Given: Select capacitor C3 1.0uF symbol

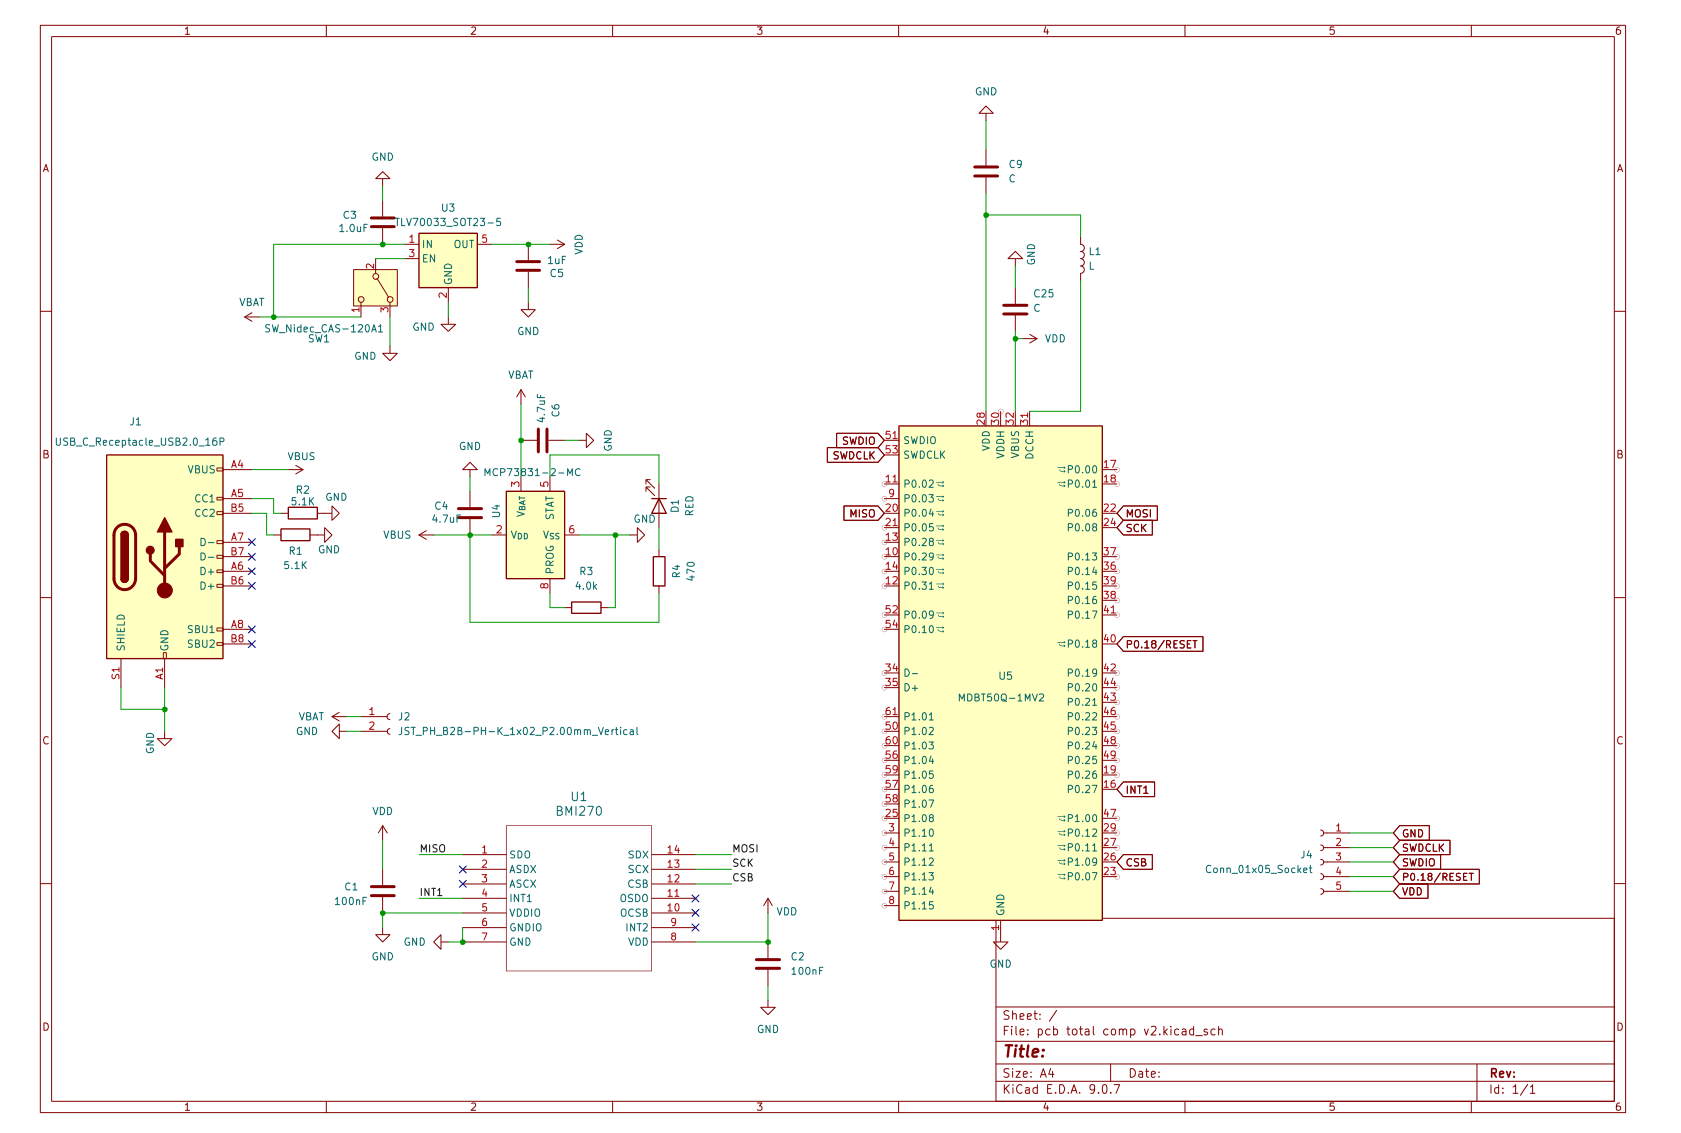Looking at the screenshot, I should click(x=382, y=221).
